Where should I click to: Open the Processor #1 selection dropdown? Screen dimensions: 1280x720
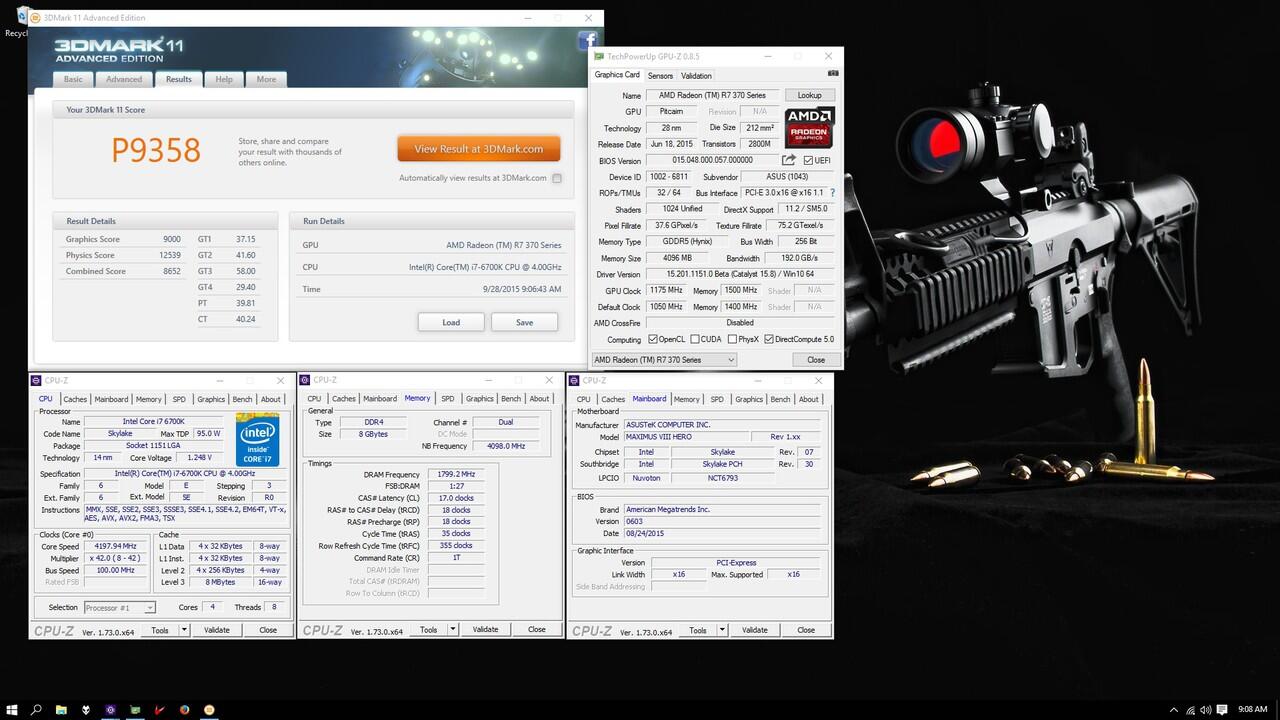pyautogui.click(x=119, y=607)
